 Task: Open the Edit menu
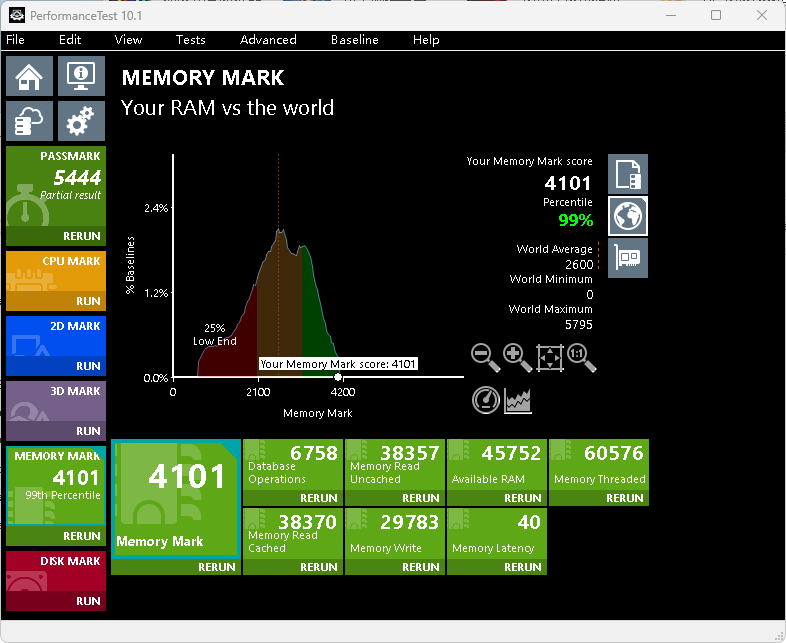coord(70,40)
